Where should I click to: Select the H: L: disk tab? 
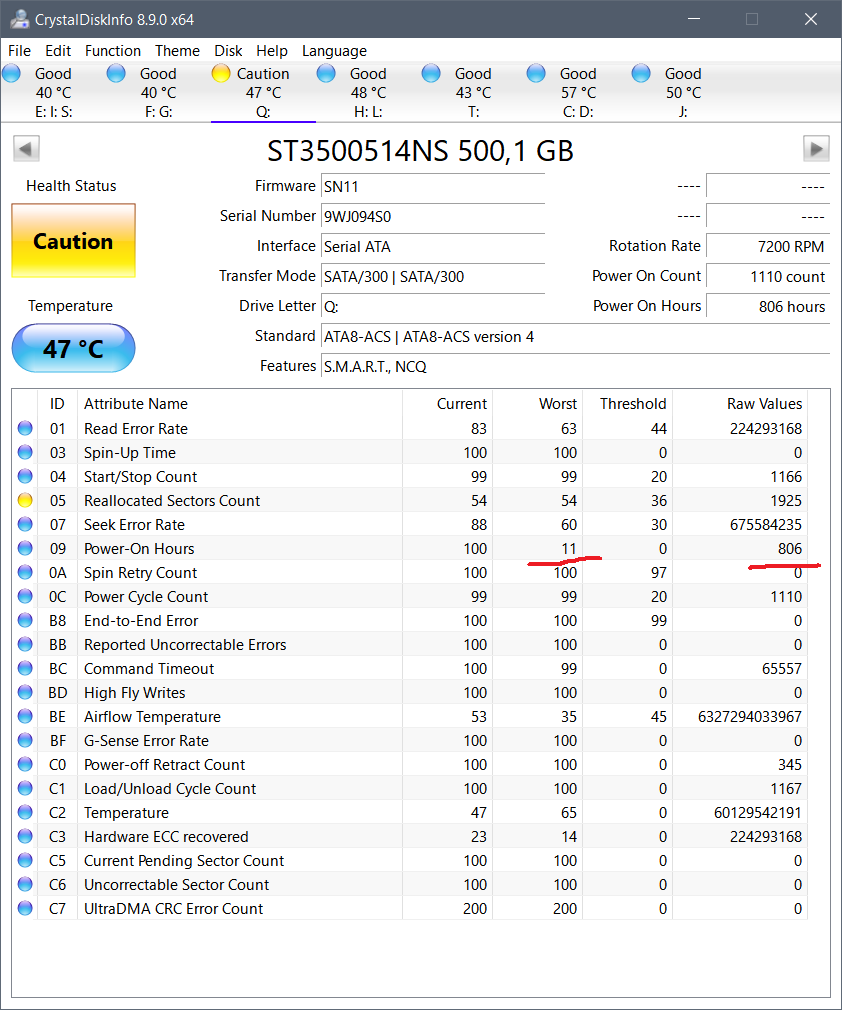pyautogui.click(x=368, y=93)
